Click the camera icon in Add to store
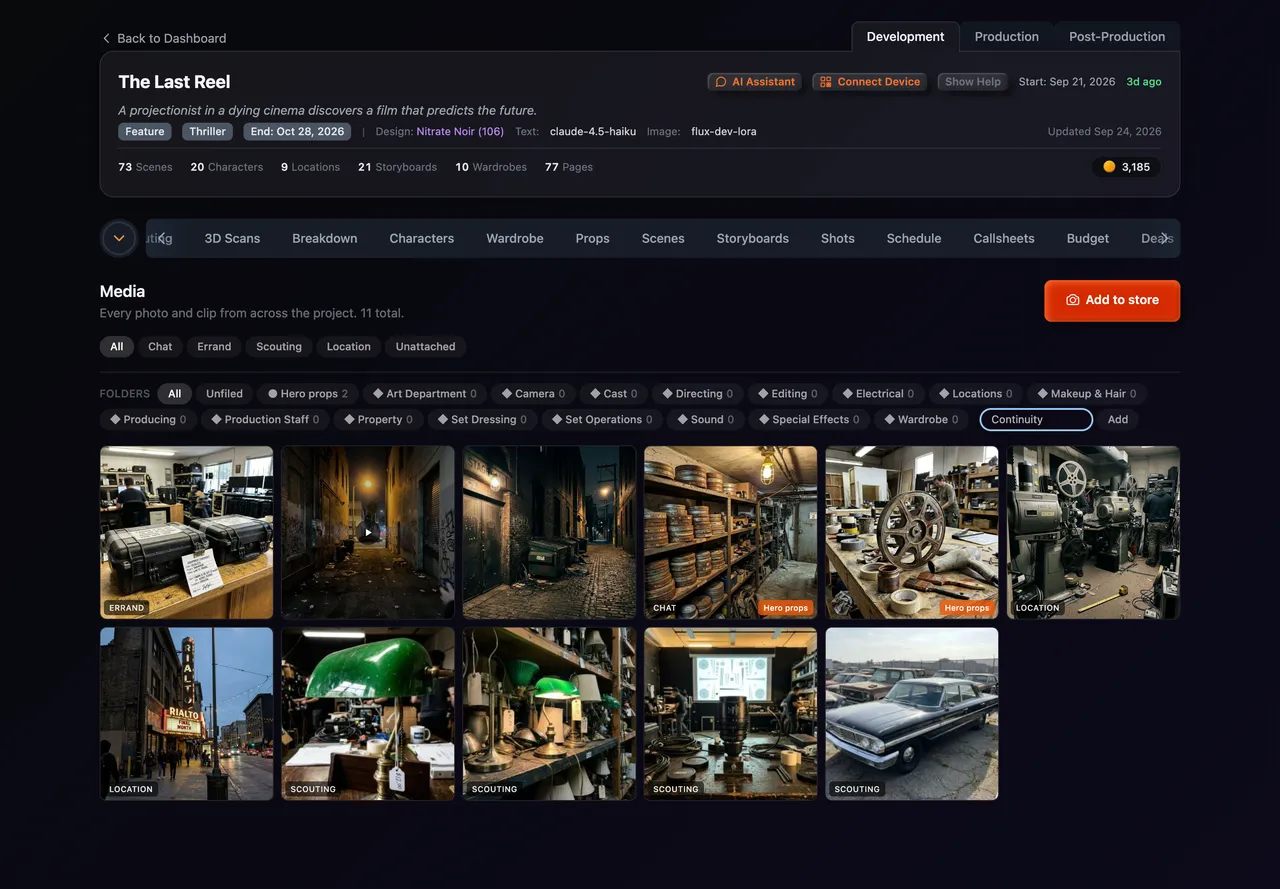This screenshot has height=889, width=1280. pos(1072,300)
